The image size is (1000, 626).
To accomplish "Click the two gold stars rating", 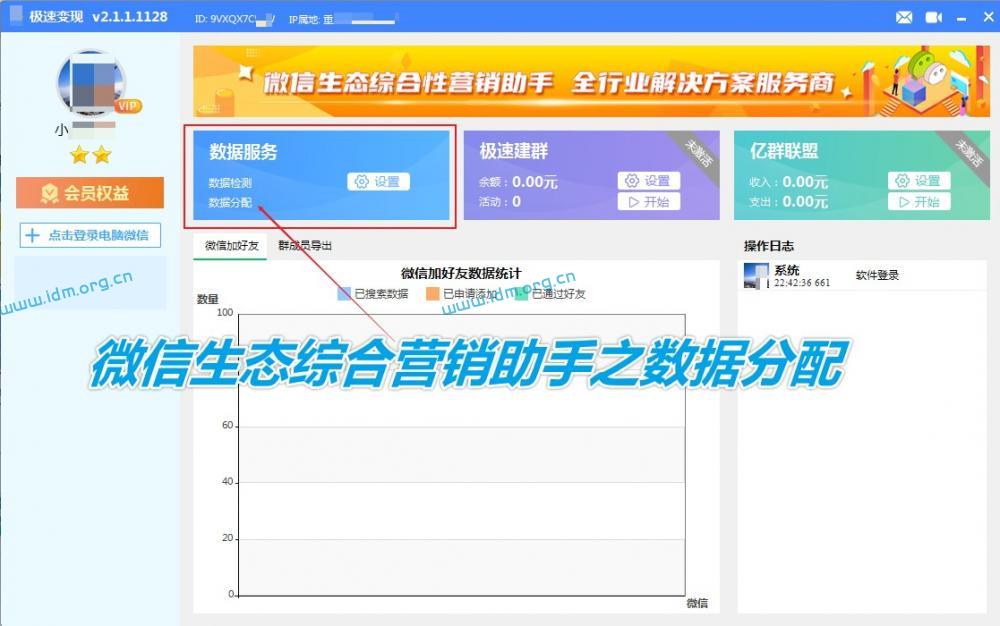I will 91,154.
